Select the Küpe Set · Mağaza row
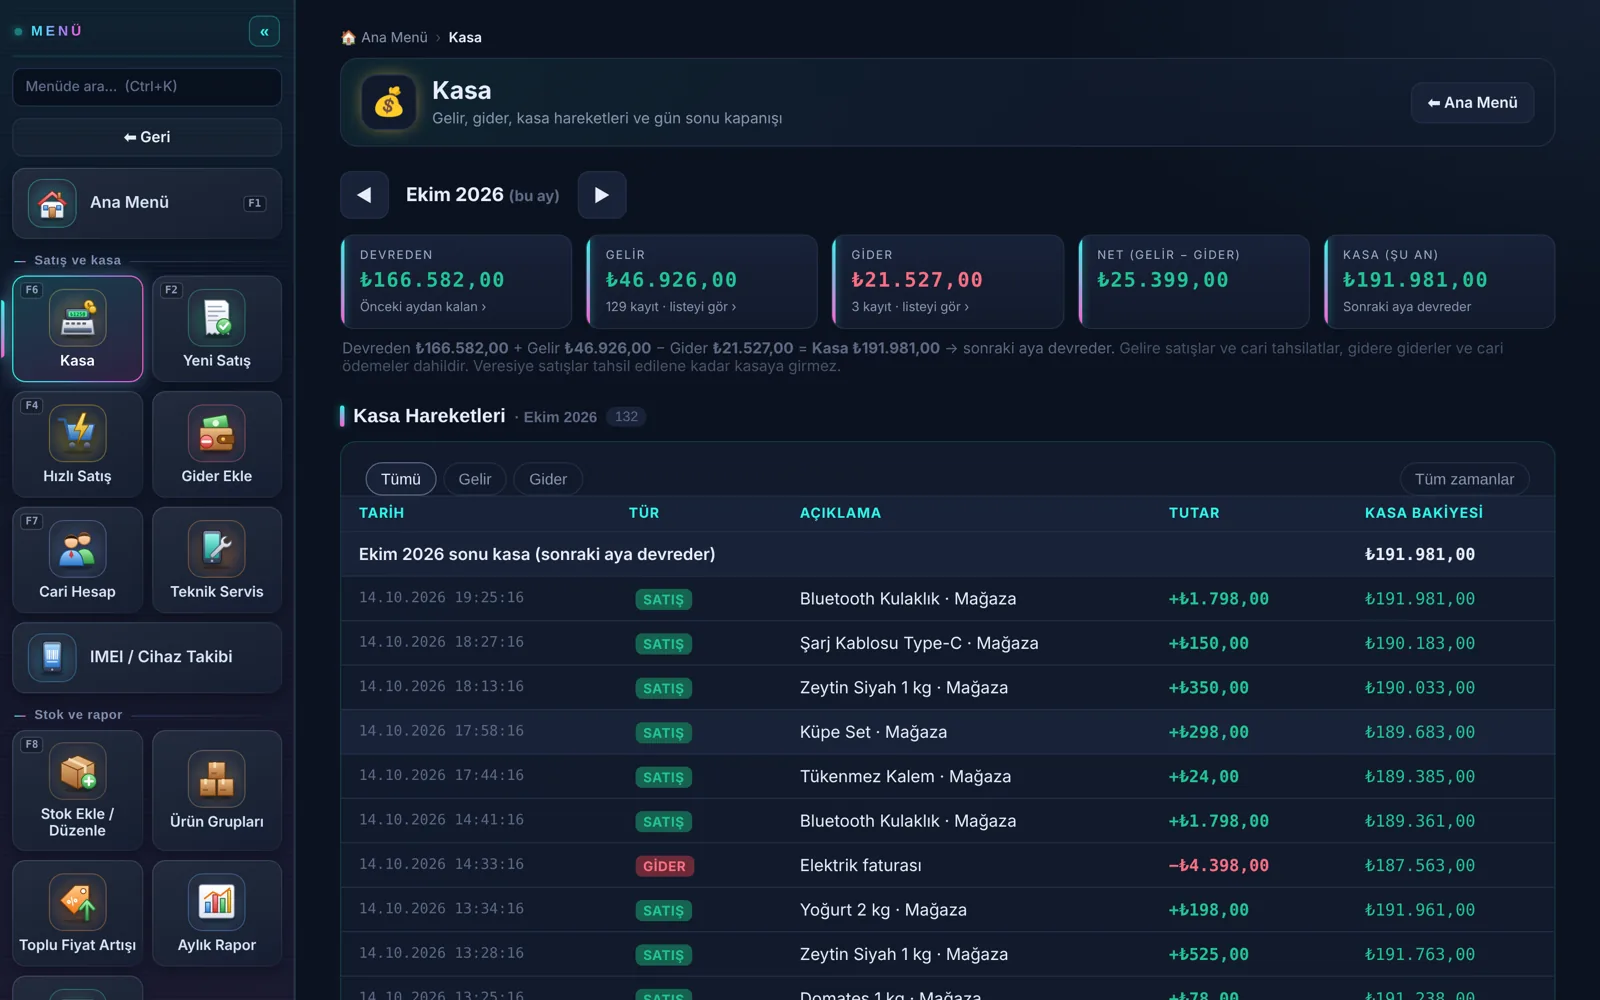Image resolution: width=1600 pixels, height=1000 pixels. (x=948, y=733)
